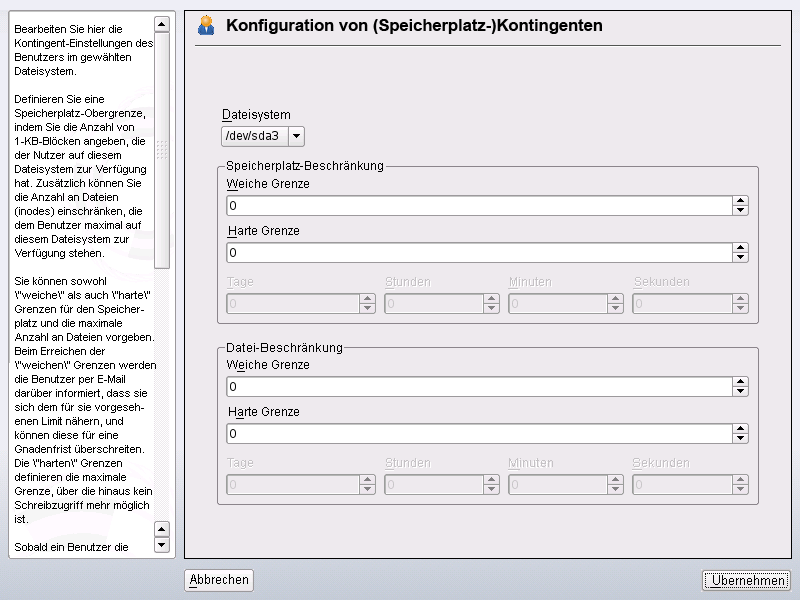This screenshot has width=800, height=600.
Task: Decrease Speicherplatz Weiche Grenze value
Action: pyautogui.click(x=740, y=210)
